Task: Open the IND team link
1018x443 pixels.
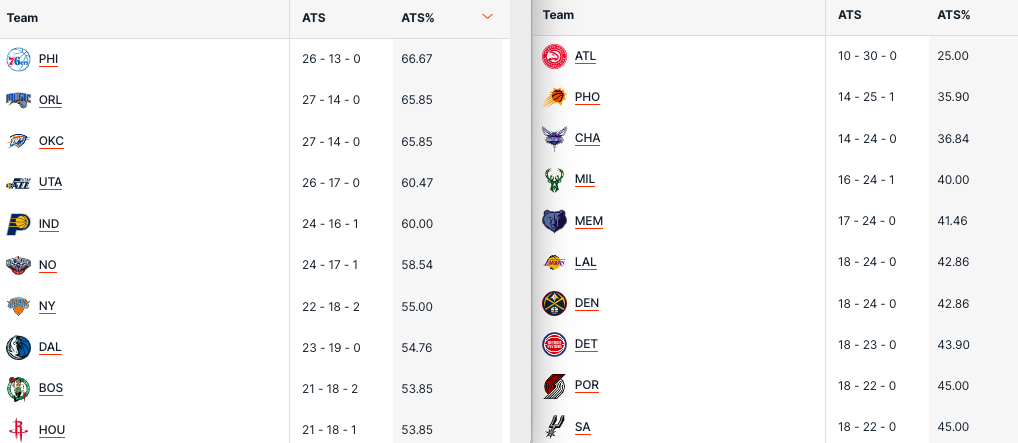Action: click(x=48, y=224)
